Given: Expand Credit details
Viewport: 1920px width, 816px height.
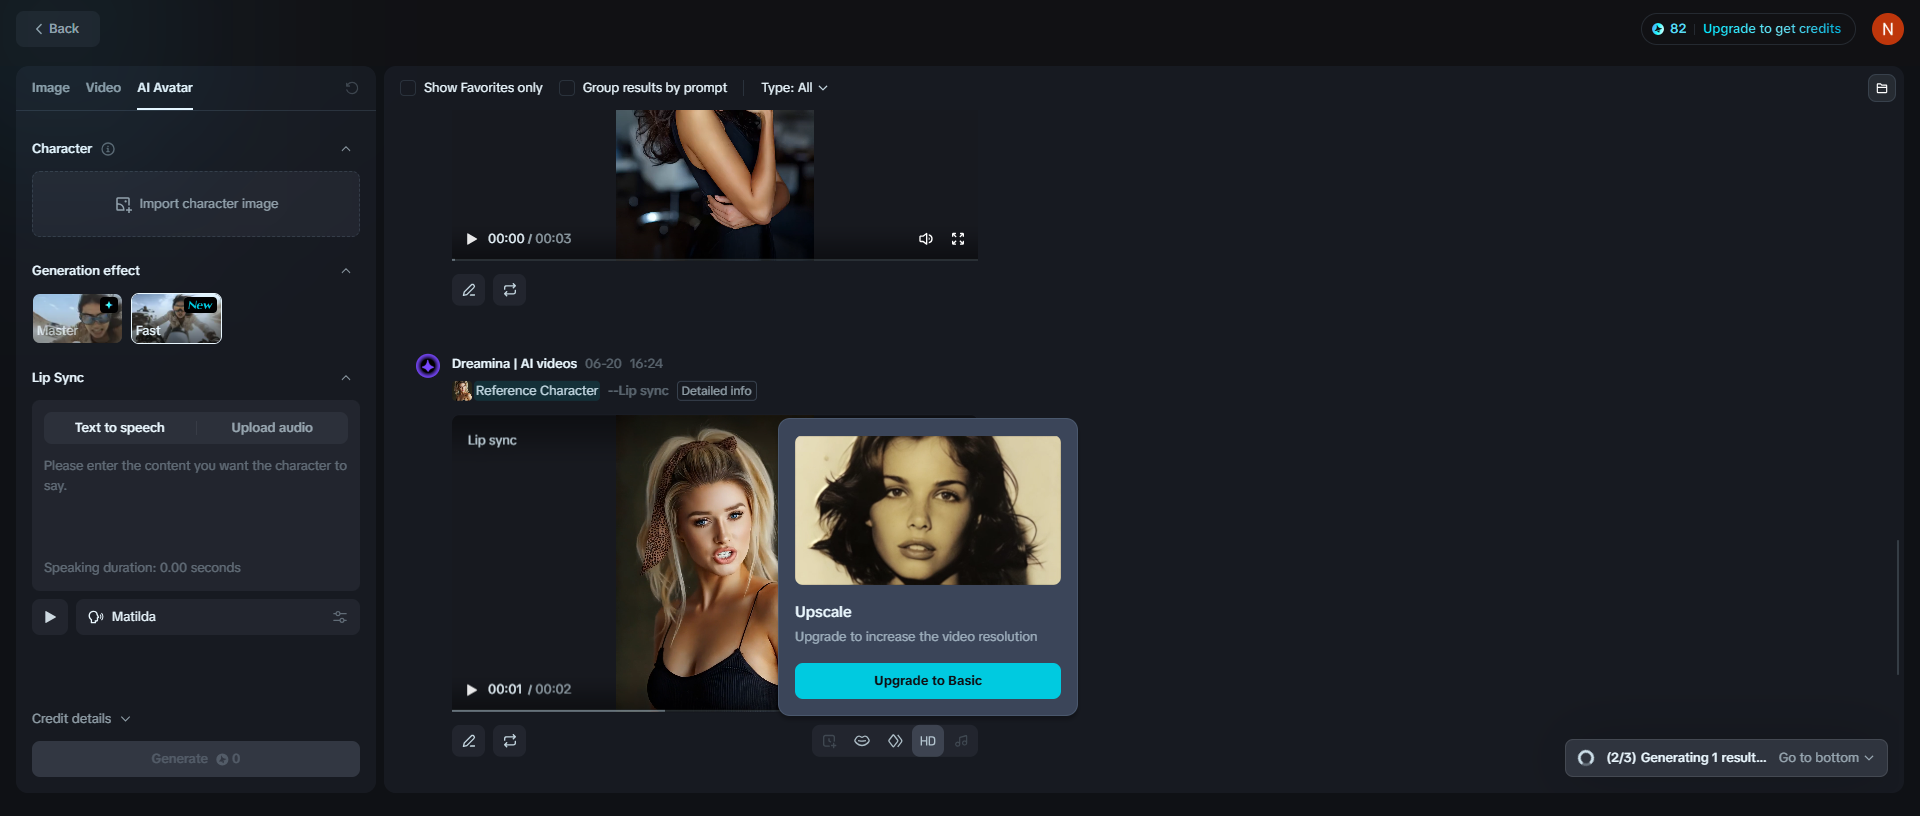Looking at the screenshot, I should 81,719.
